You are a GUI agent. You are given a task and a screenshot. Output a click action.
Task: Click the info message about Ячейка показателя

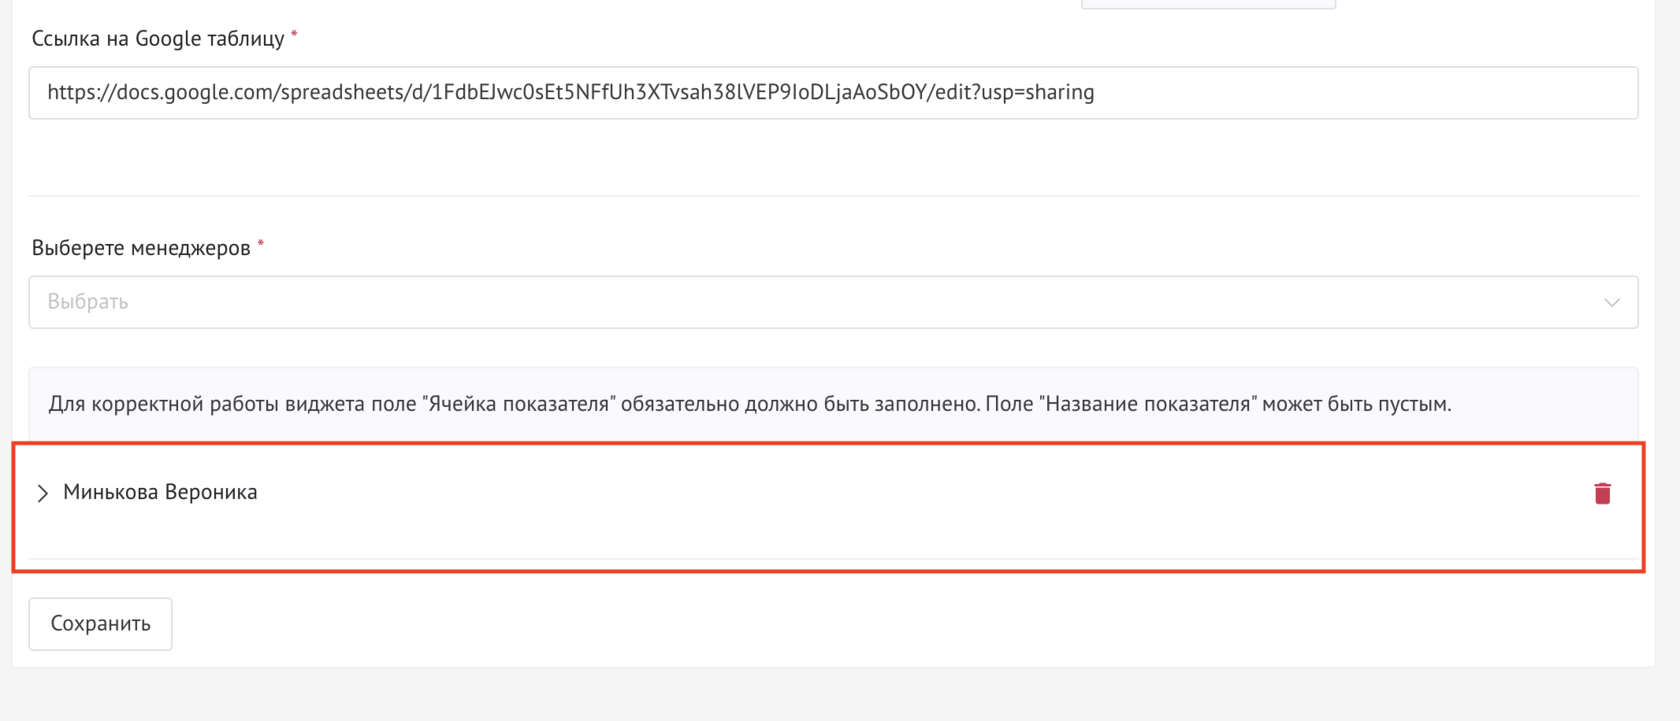click(x=750, y=403)
